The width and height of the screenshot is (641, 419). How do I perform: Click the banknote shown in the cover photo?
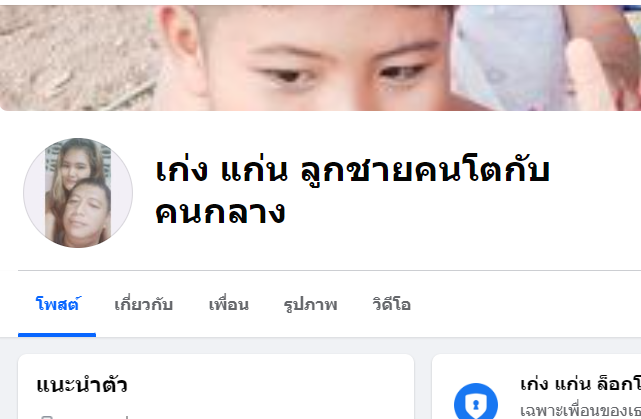pyautogui.click(x=511, y=57)
